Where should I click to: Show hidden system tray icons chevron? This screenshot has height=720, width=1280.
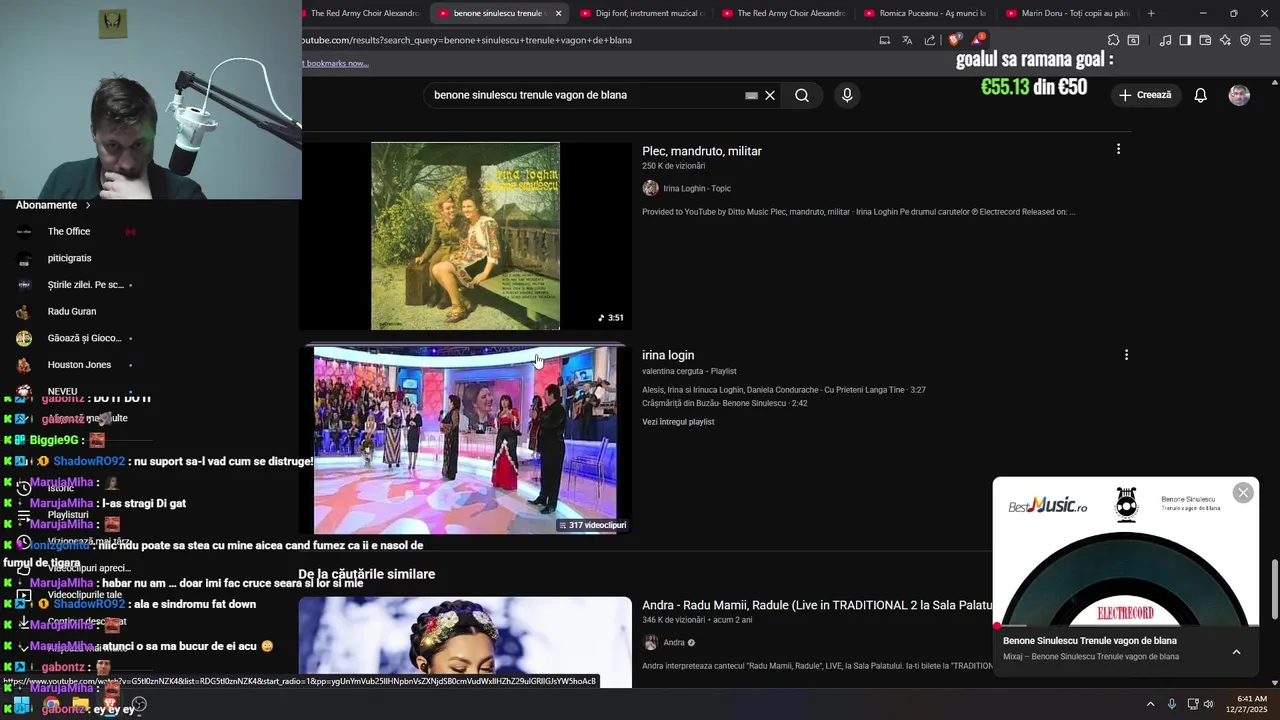coord(1150,704)
